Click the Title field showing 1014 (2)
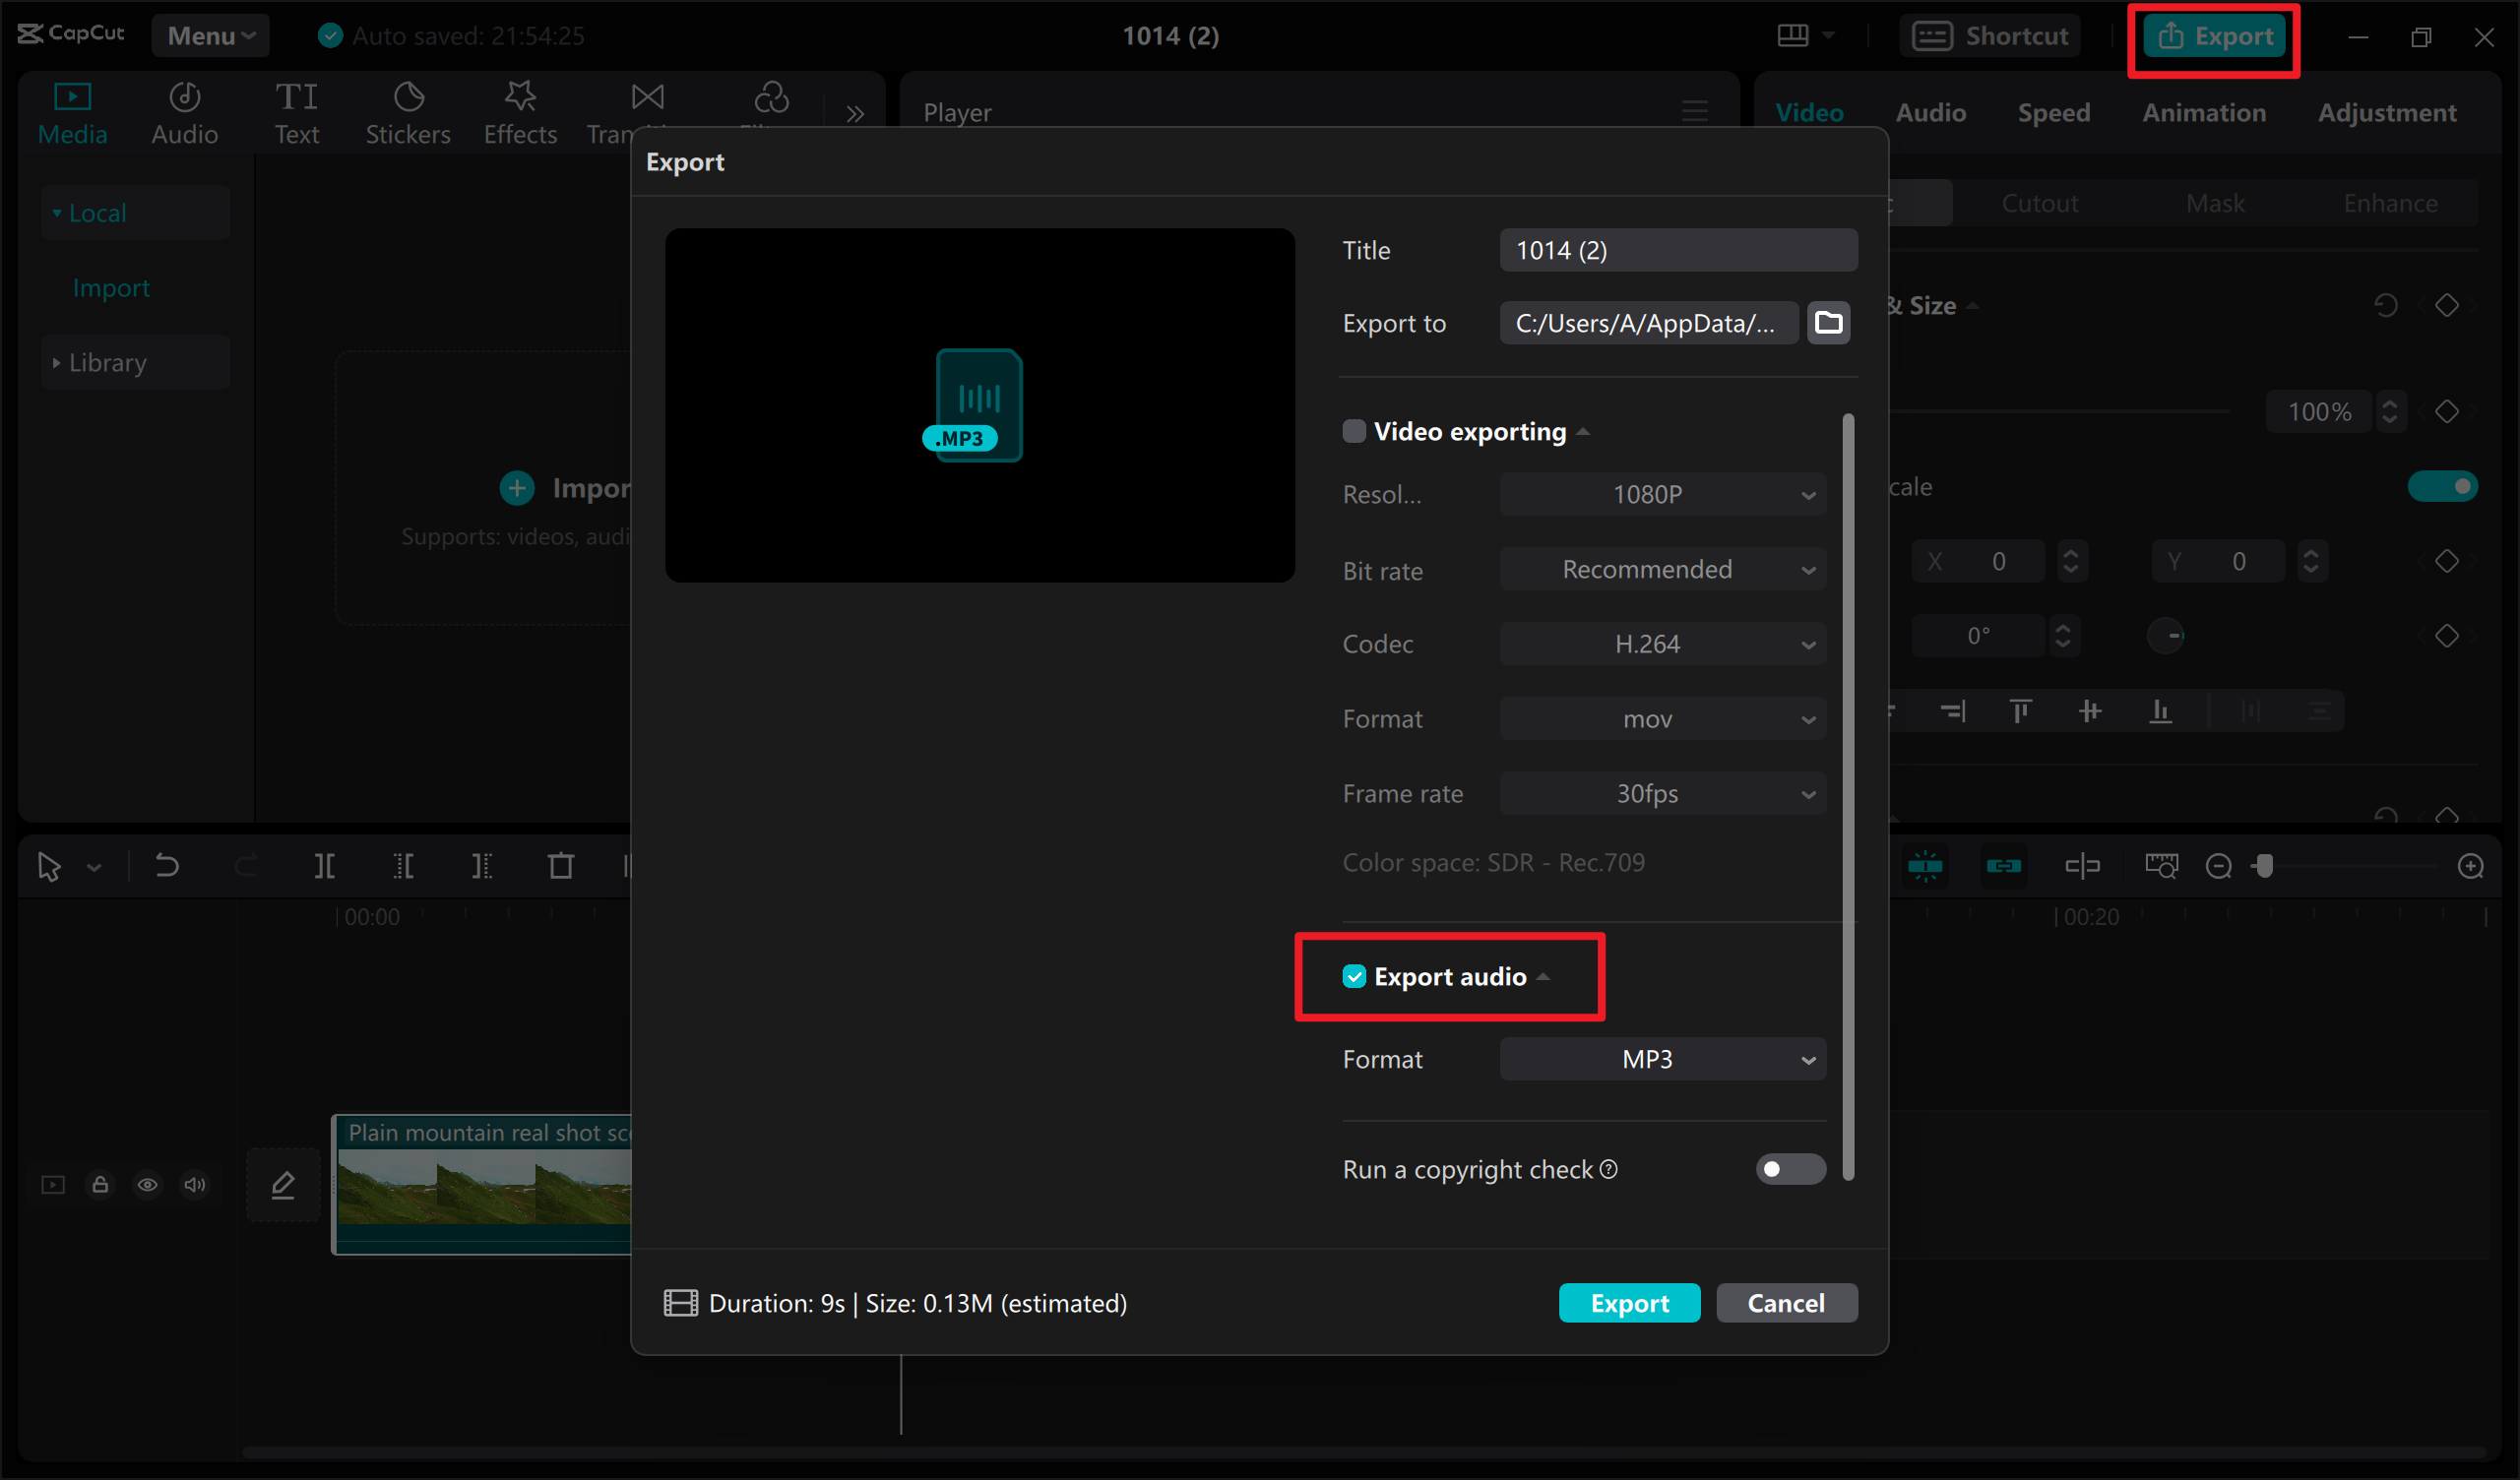Screen dimensions: 2520x1480 click(x=1678, y=249)
